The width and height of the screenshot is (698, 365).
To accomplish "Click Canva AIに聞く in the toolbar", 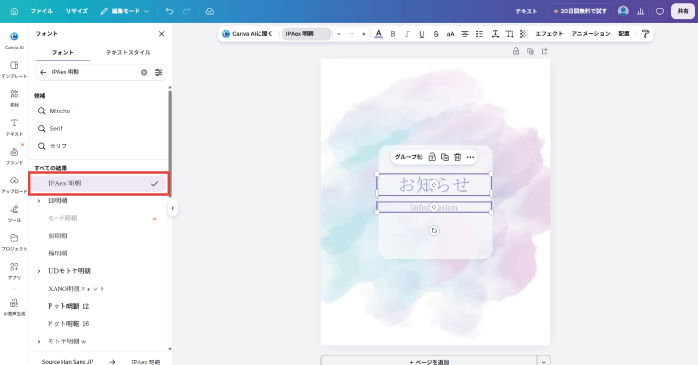I will (x=248, y=34).
